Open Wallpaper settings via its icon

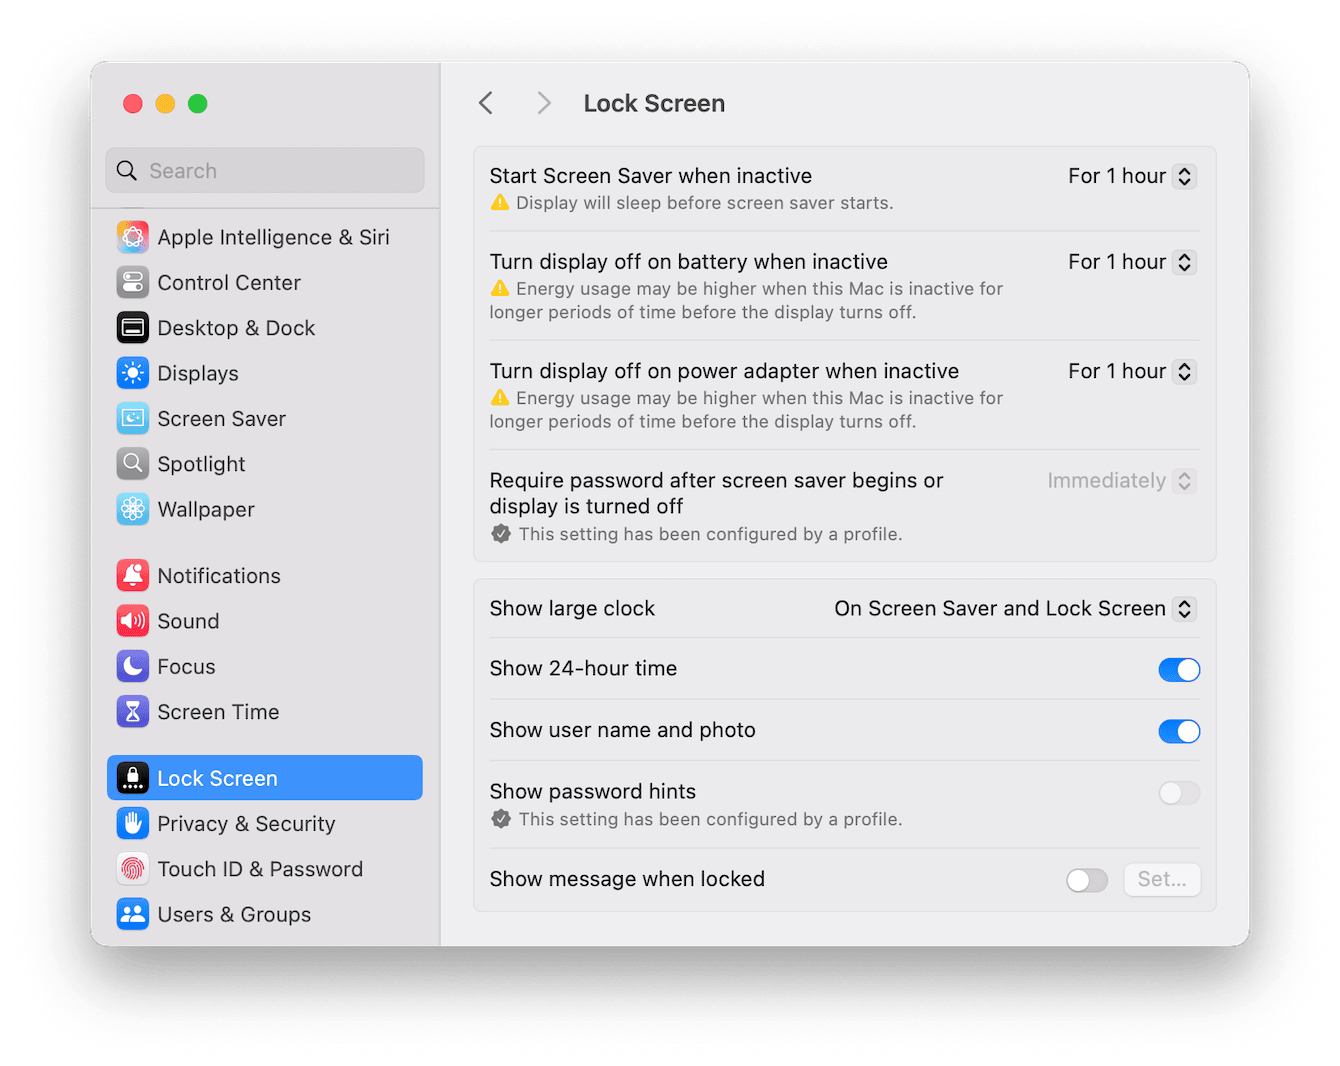point(133,509)
